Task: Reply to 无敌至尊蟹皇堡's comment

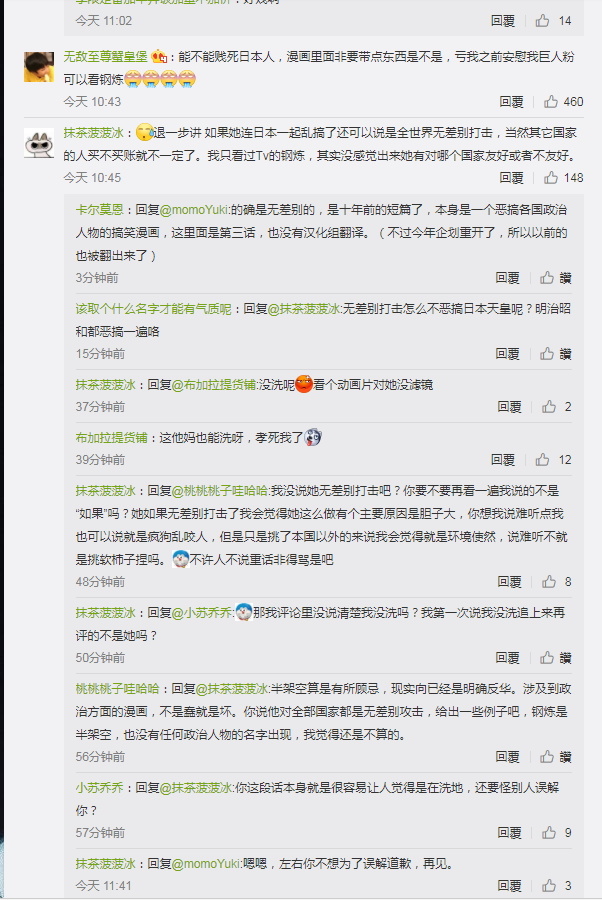Action: coord(511,102)
